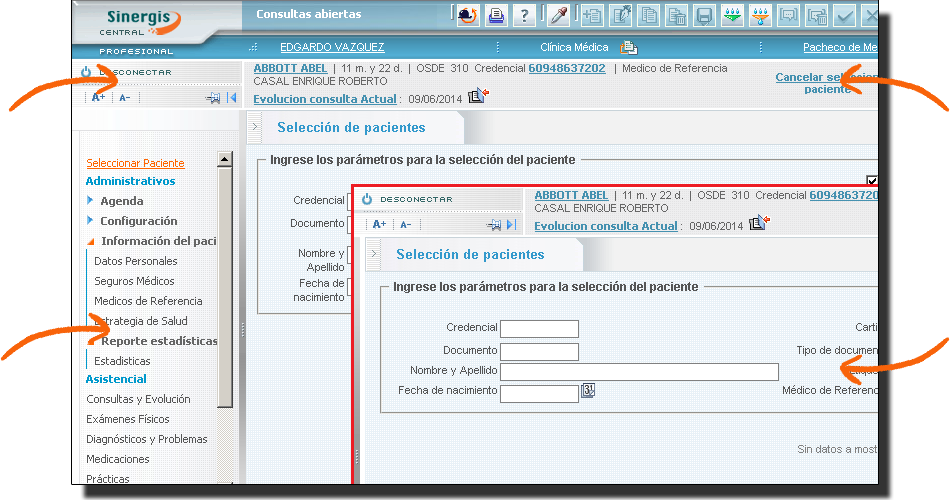Click the Nombre y Apellido input field
The width and height of the screenshot is (950, 500).
[639, 372]
